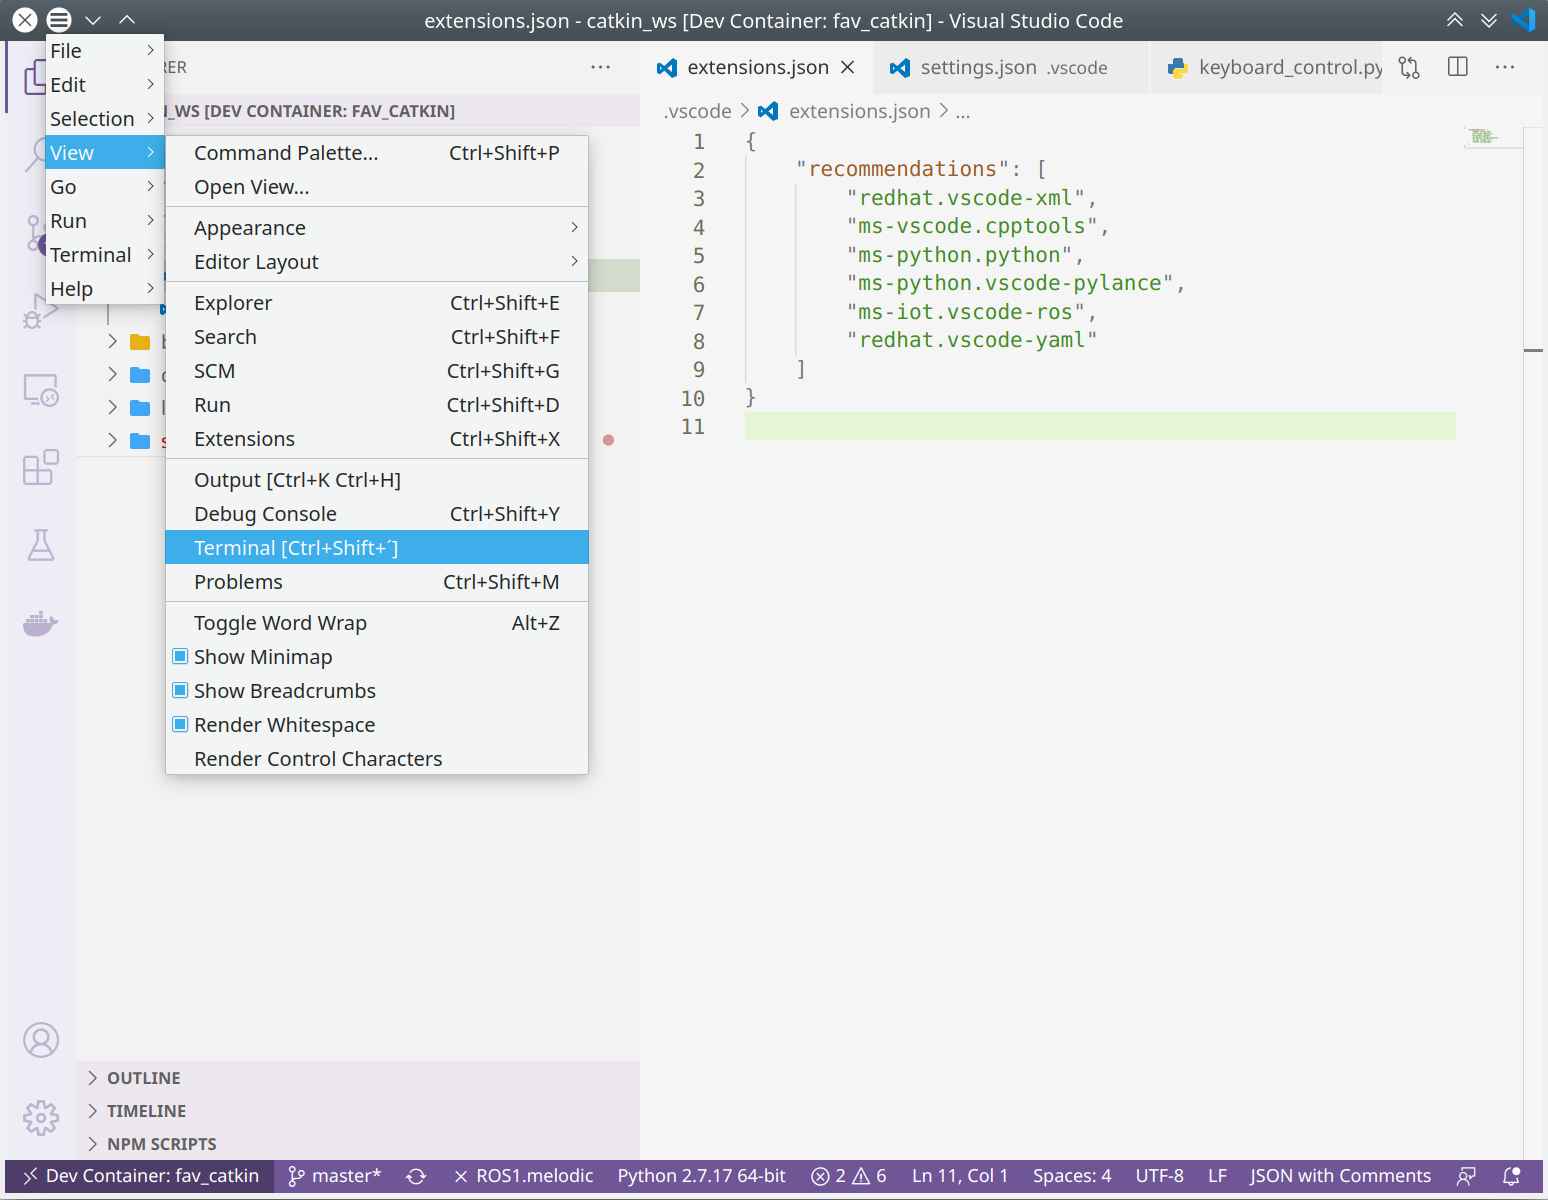Select Terminal entry in View menu
1548x1200 pixels.
pyautogui.click(x=377, y=548)
